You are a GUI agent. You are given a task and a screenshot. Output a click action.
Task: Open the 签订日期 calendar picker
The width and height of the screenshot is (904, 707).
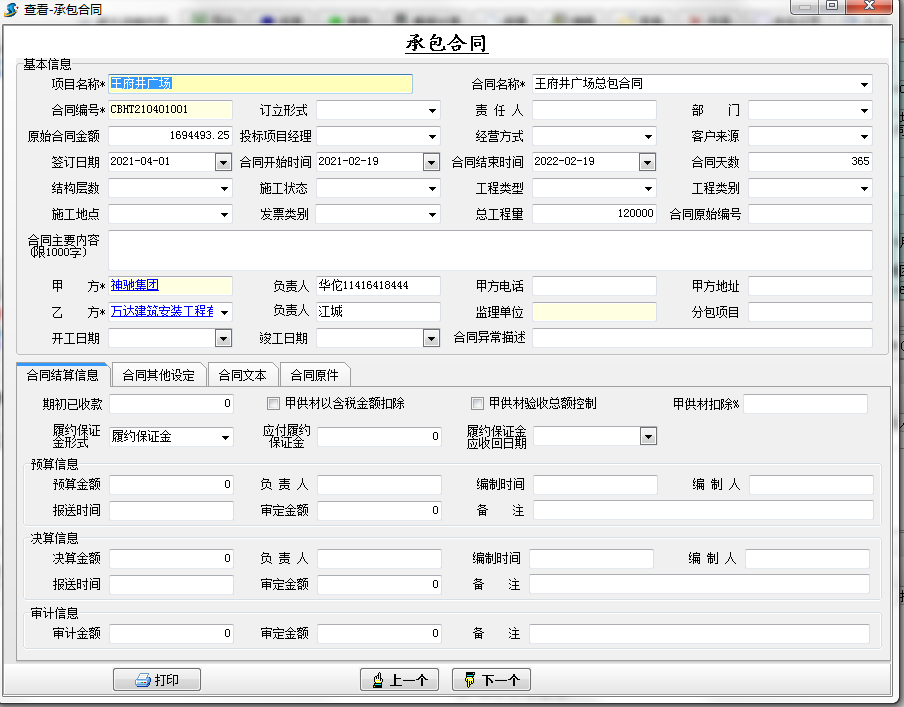(223, 162)
